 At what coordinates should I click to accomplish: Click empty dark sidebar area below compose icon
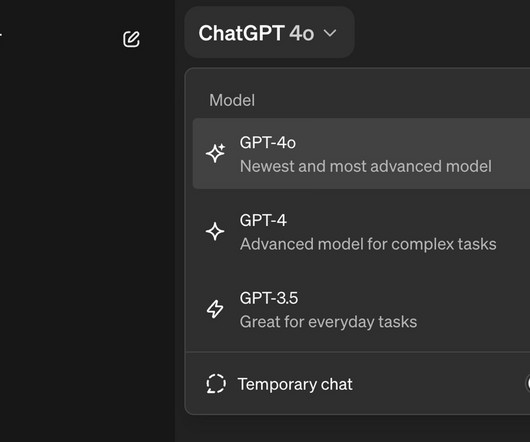pyautogui.click(x=87, y=237)
